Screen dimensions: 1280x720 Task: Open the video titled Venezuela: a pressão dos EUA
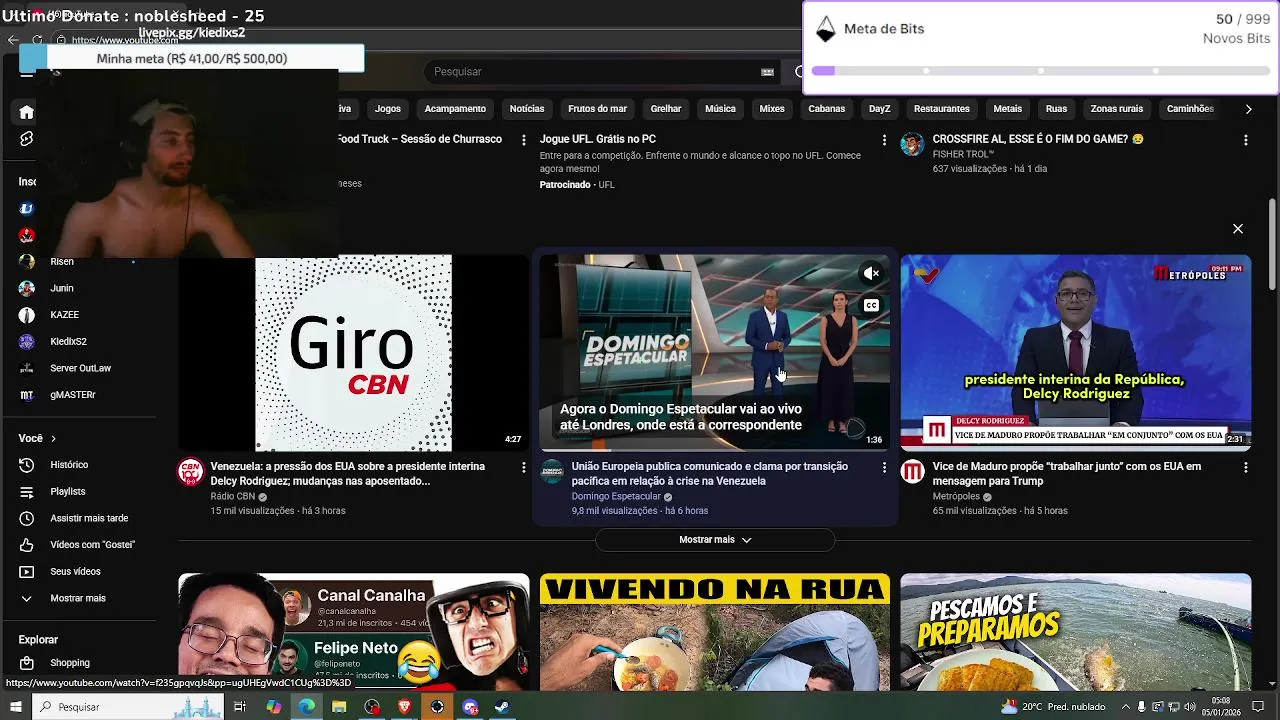[347, 474]
